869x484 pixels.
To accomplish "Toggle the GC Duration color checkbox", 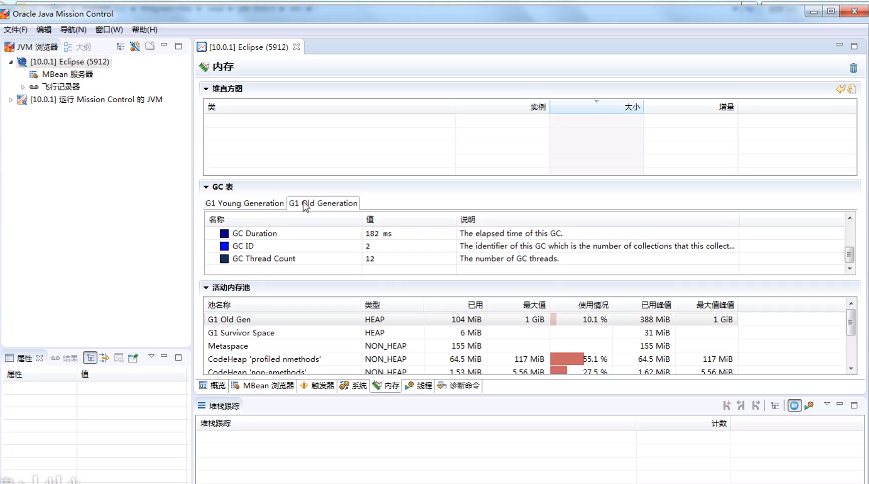I will (x=225, y=233).
